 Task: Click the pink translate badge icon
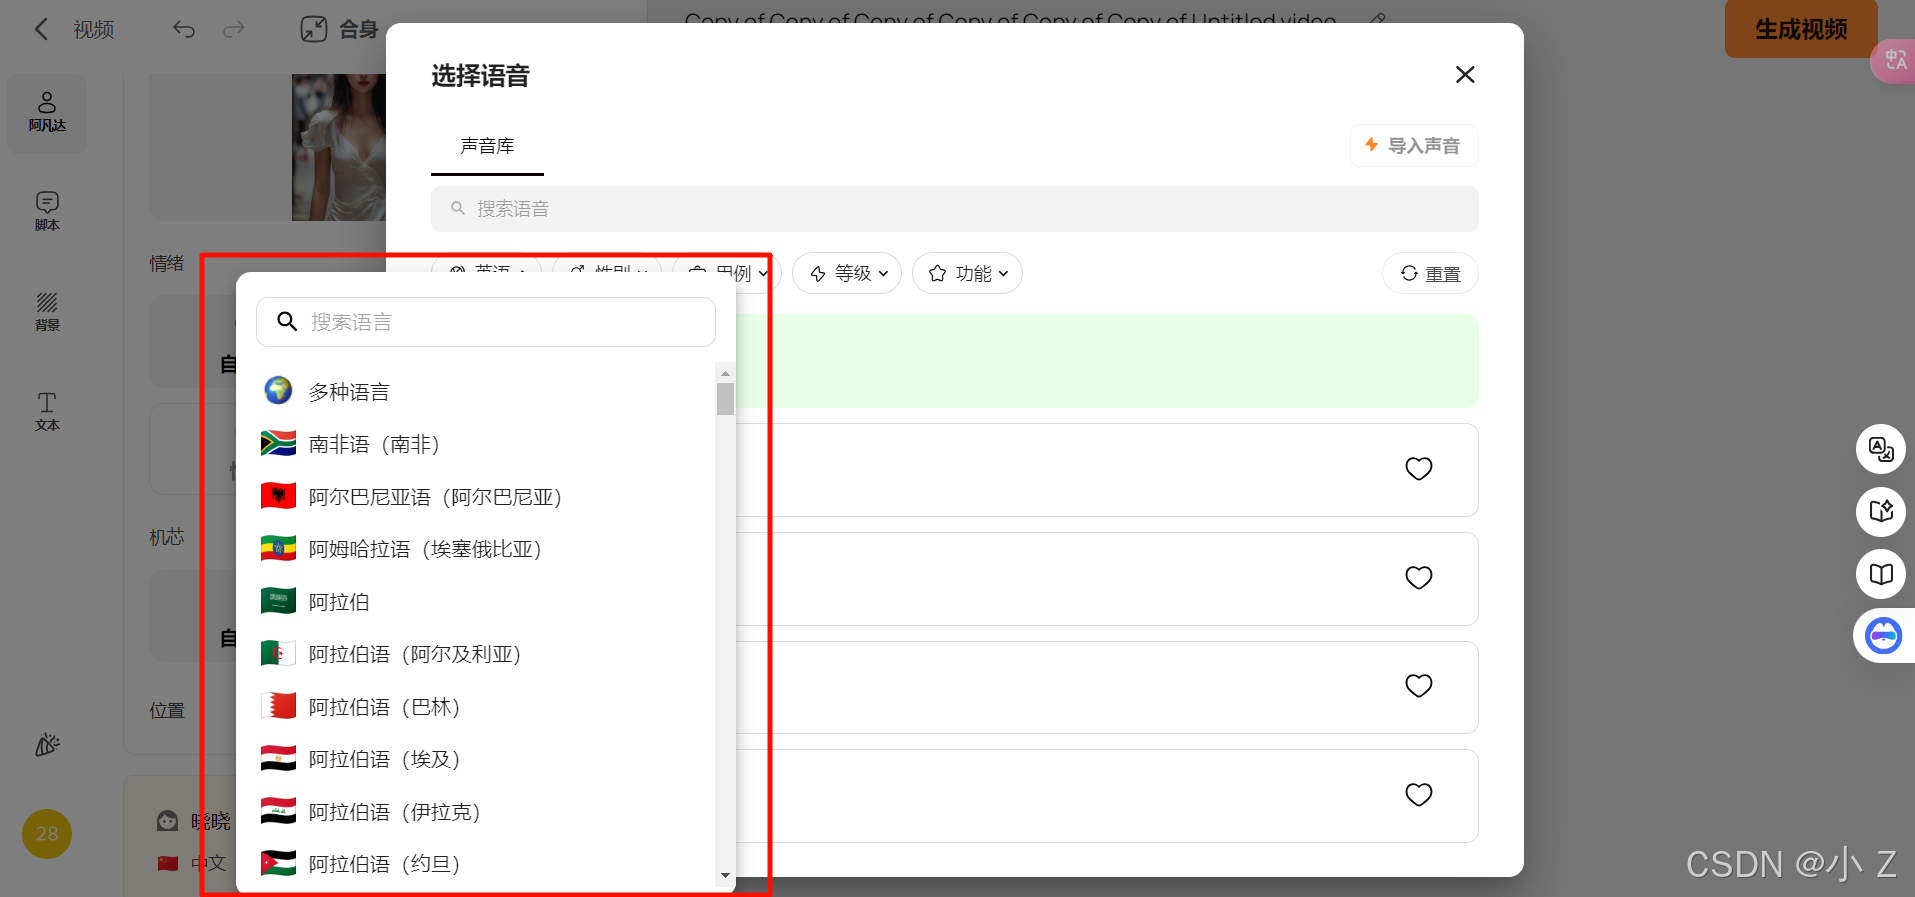pos(1894,60)
